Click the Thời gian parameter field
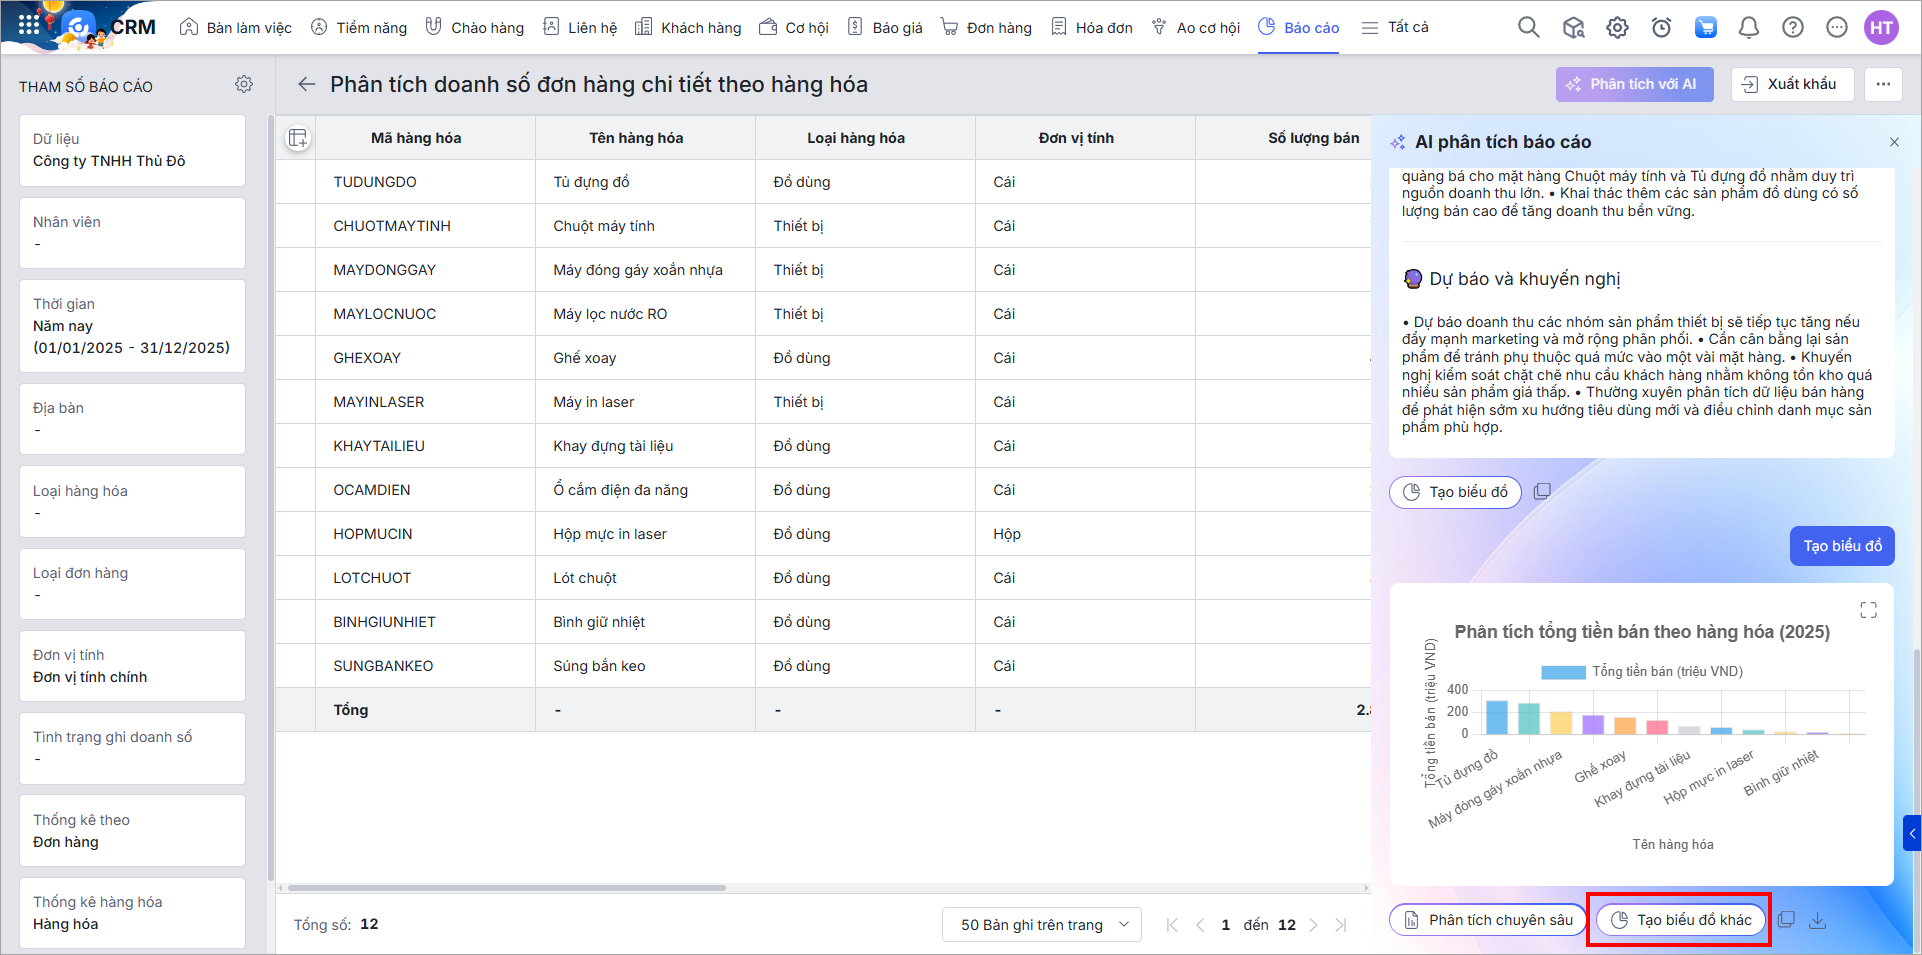This screenshot has height=955, width=1922. tap(132, 326)
